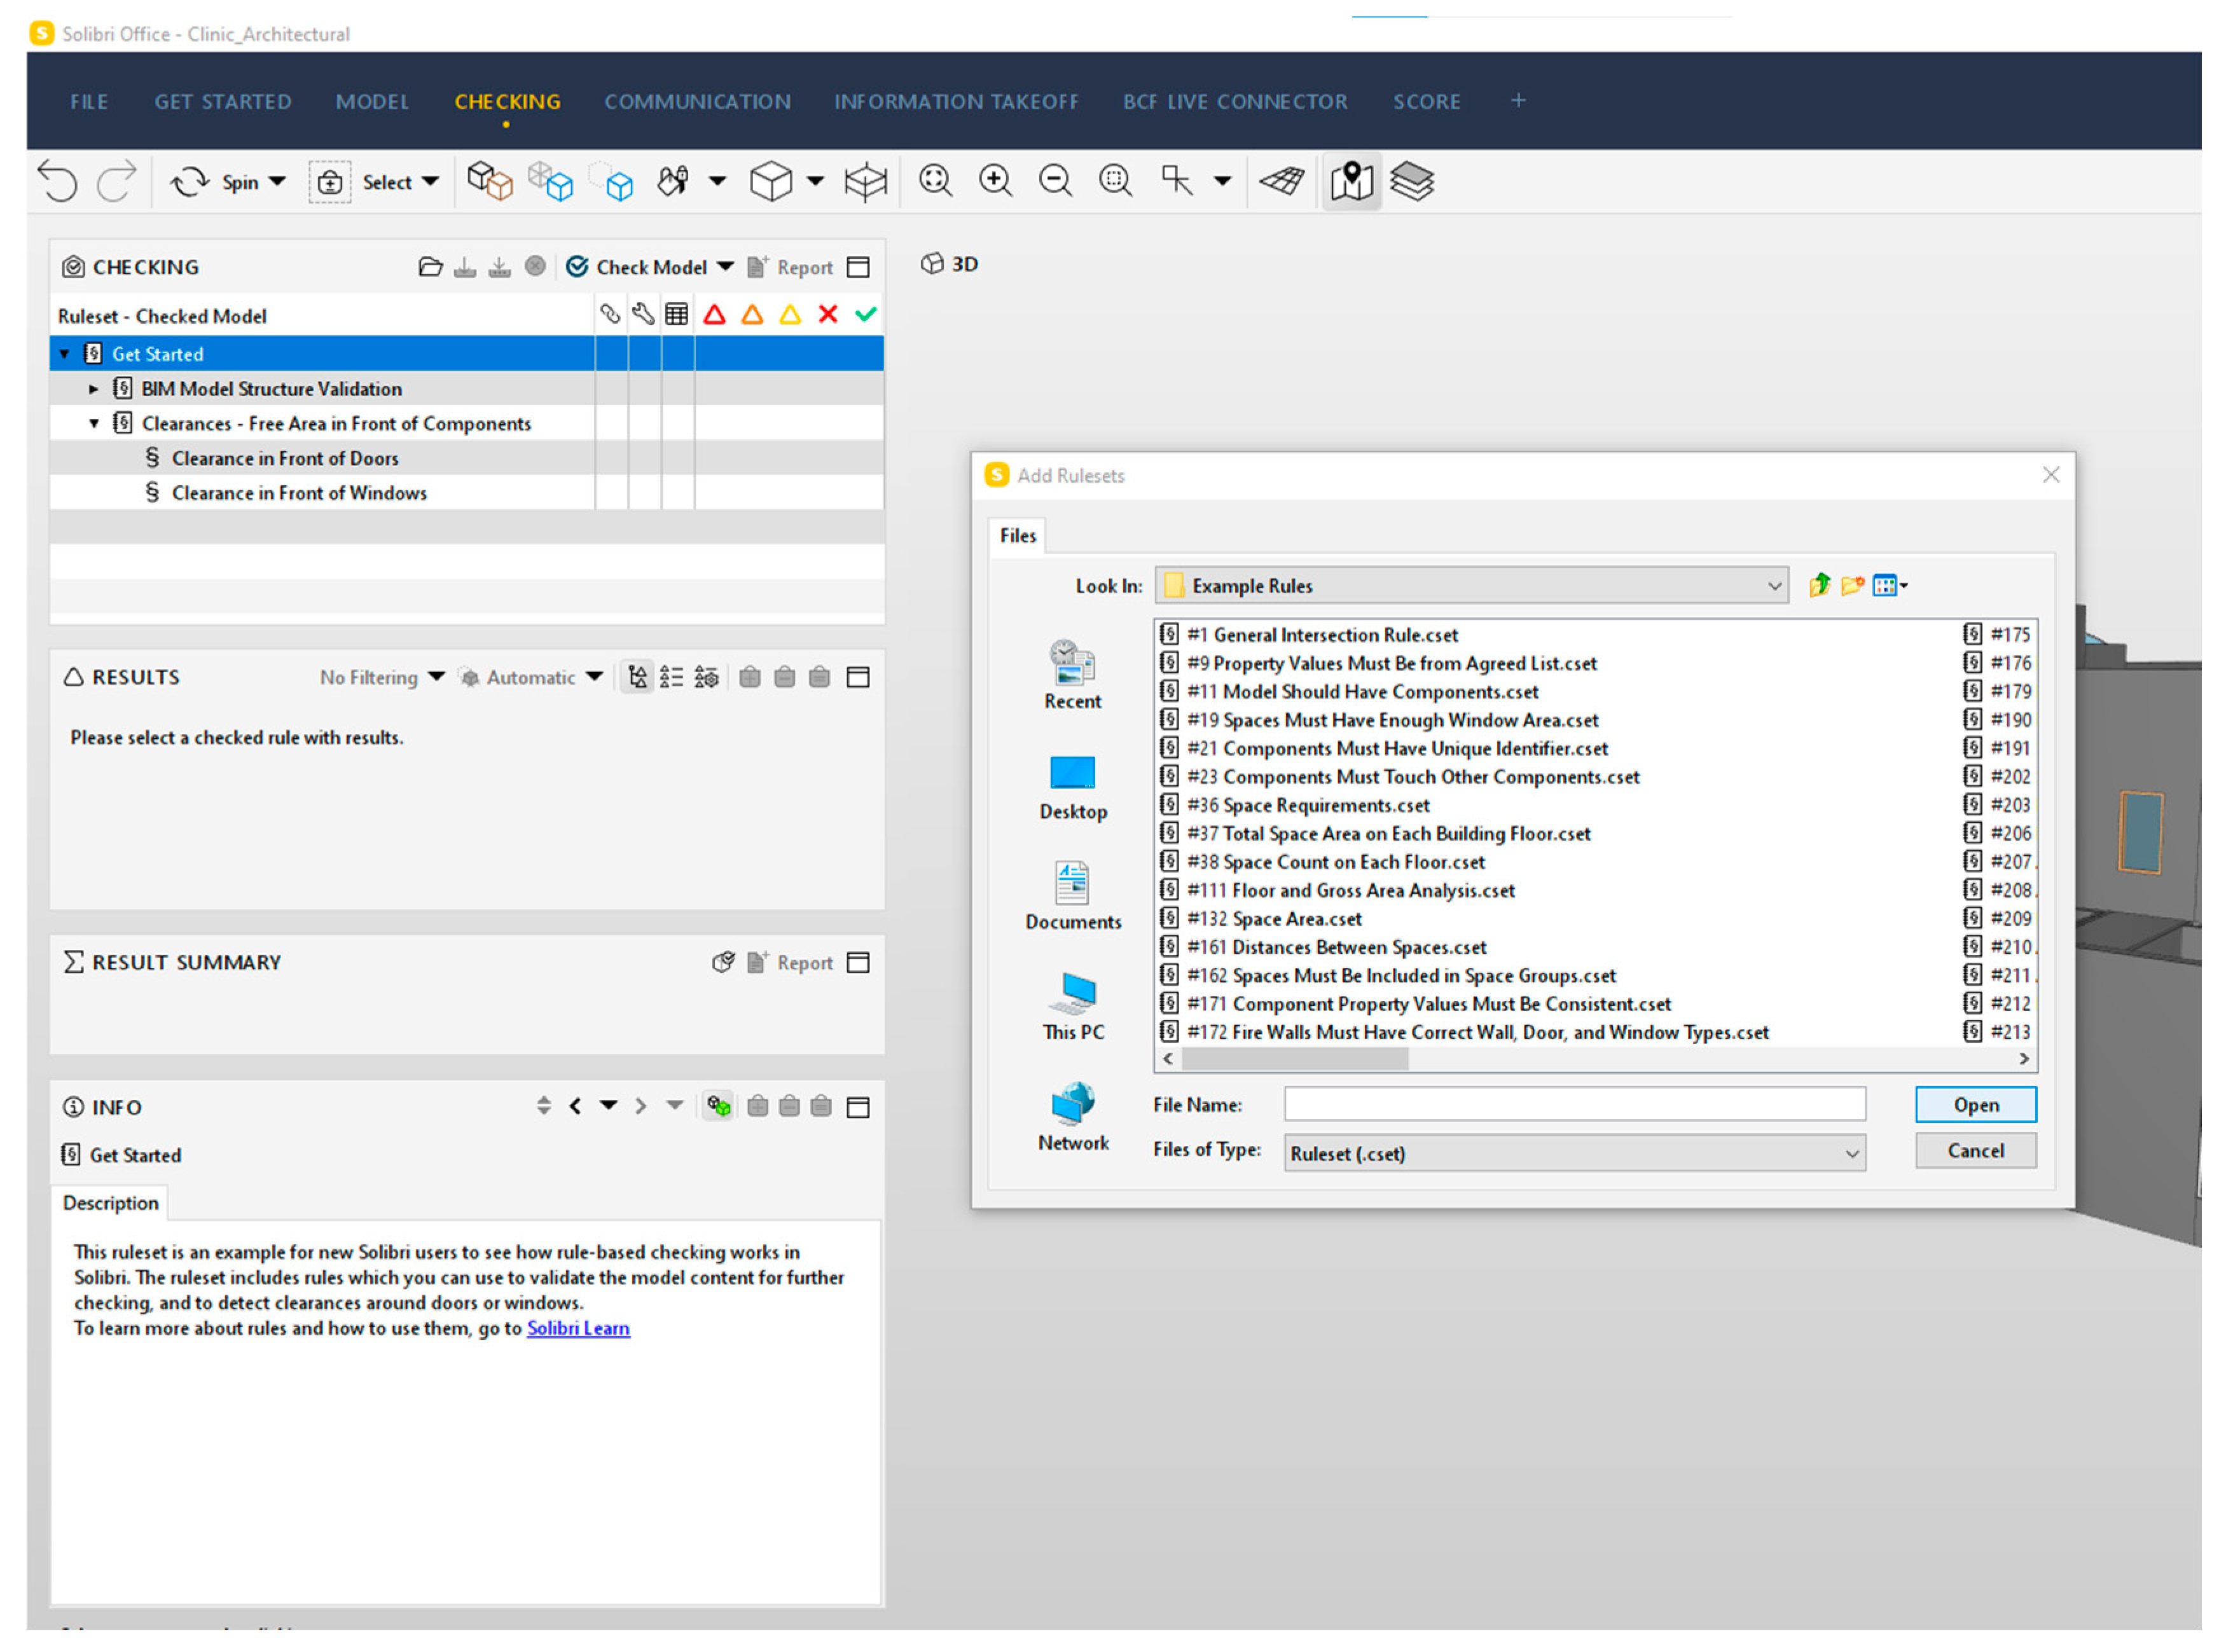Toggle the red critical severity triangle filter
Screen dimensions: 2226x1652
tap(714, 315)
